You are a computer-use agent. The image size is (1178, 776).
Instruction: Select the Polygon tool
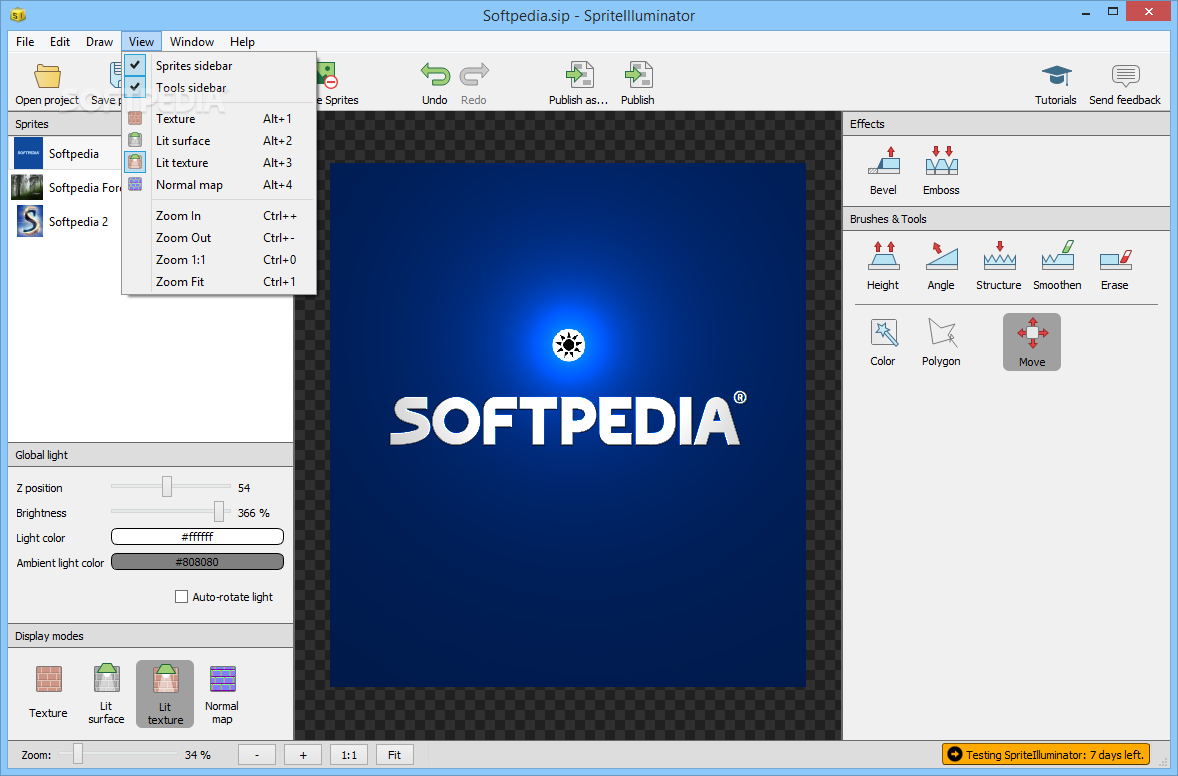click(x=941, y=342)
